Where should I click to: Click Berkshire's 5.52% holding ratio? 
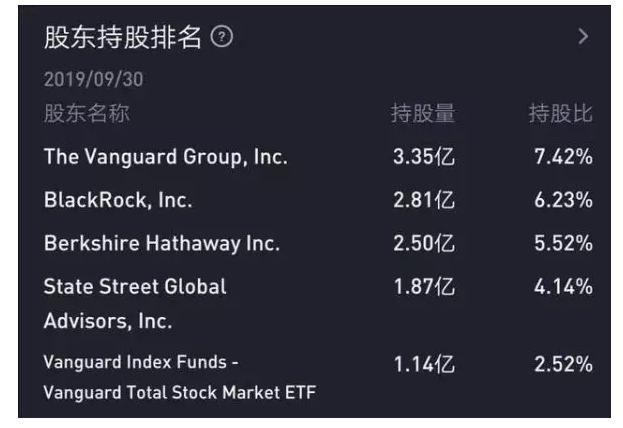(x=563, y=243)
